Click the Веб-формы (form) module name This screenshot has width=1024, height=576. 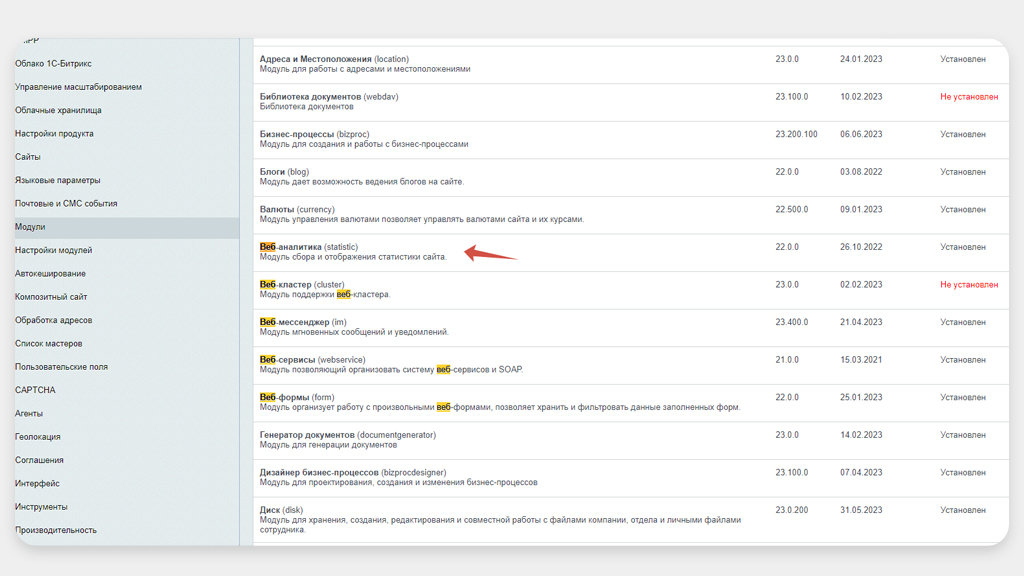(284, 397)
